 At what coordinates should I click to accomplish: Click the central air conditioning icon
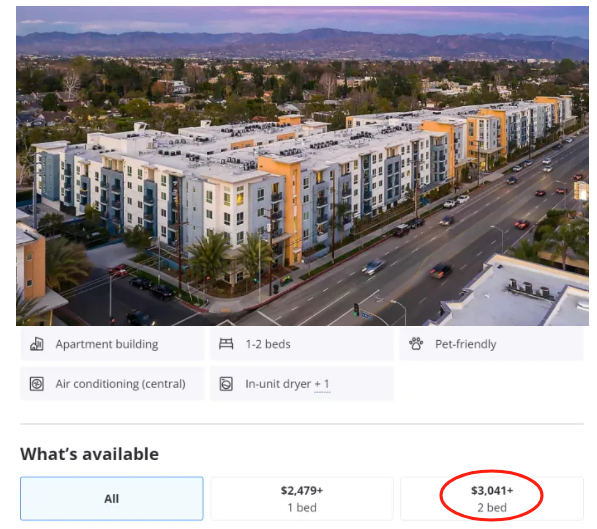coord(37,384)
